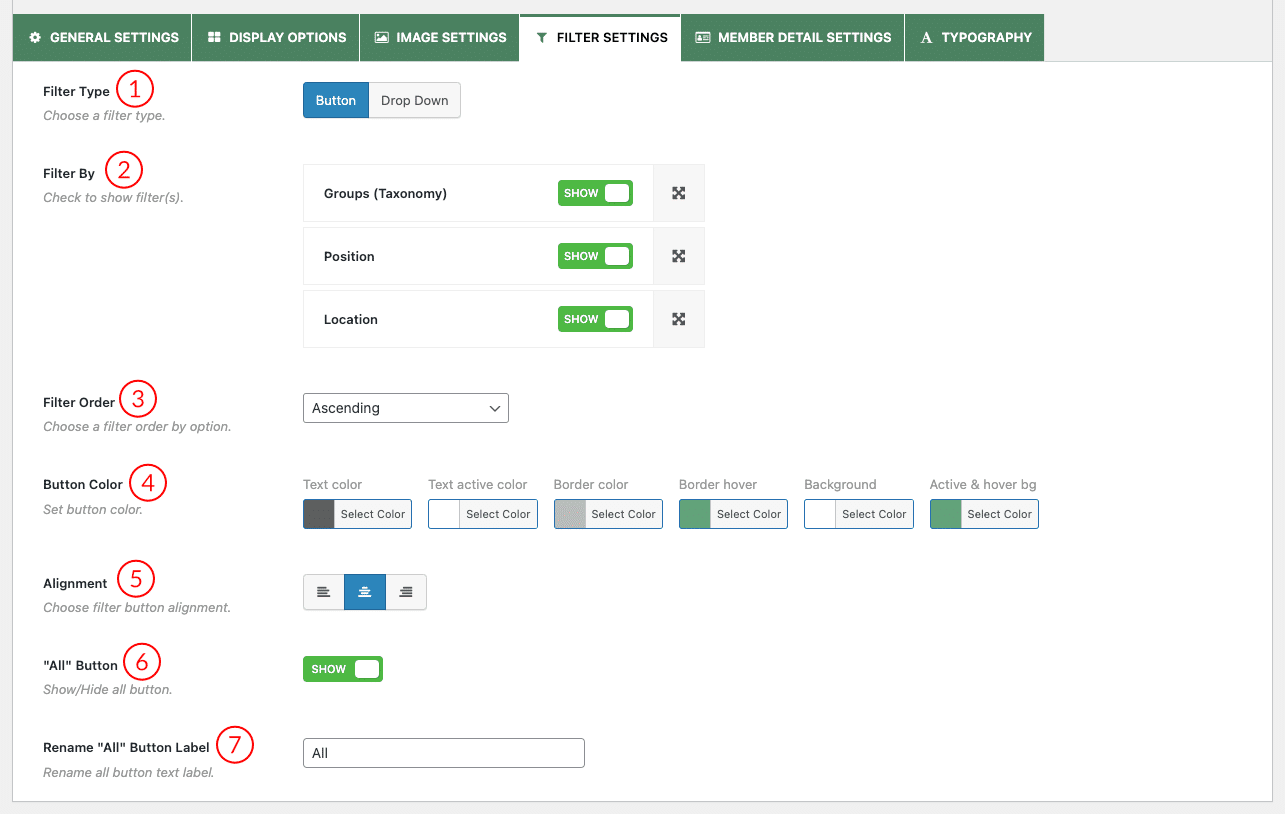Click the Rename "All" Button Label text field

[444, 753]
